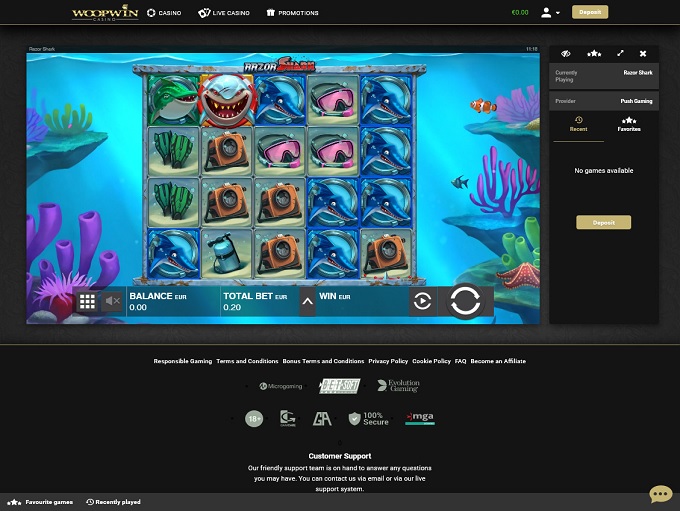The image size is (680, 511).
Task: Open the autoplay settings icon
Action: coord(422,301)
